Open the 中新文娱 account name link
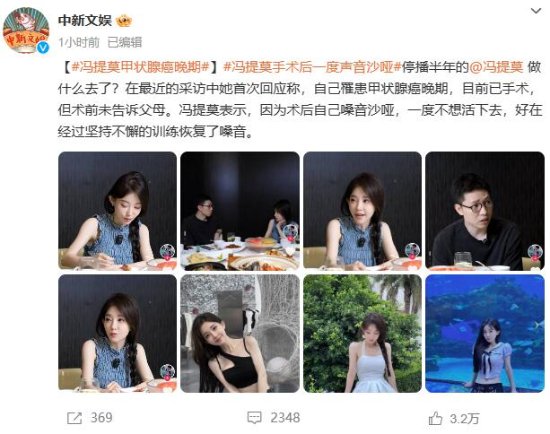This screenshot has width=550, height=434. [x=85, y=21]
